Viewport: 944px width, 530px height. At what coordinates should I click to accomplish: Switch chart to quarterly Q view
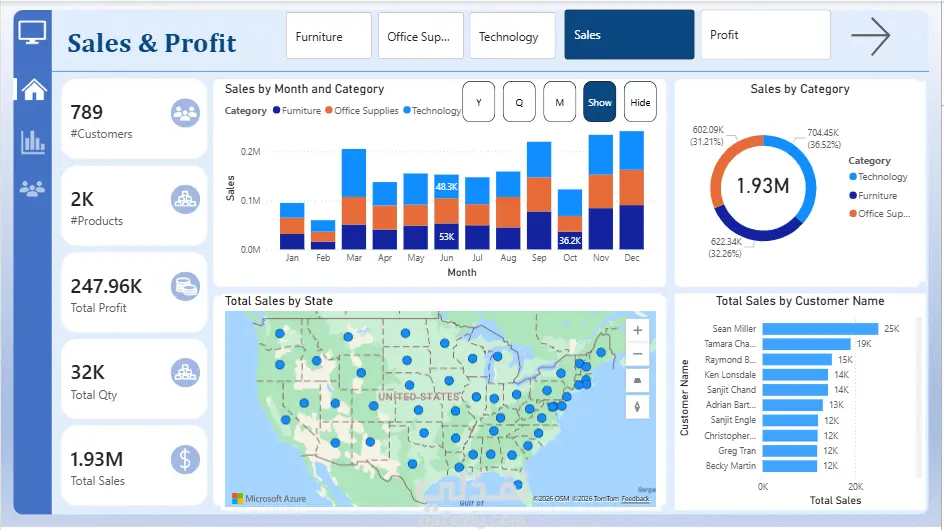pyautogui.click(x=519, y=102)
